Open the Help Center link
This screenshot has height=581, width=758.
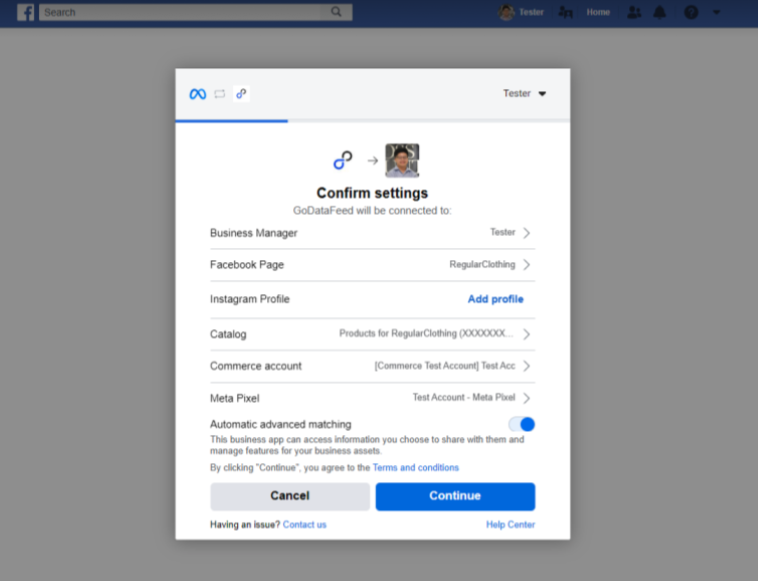pos(510,524)
